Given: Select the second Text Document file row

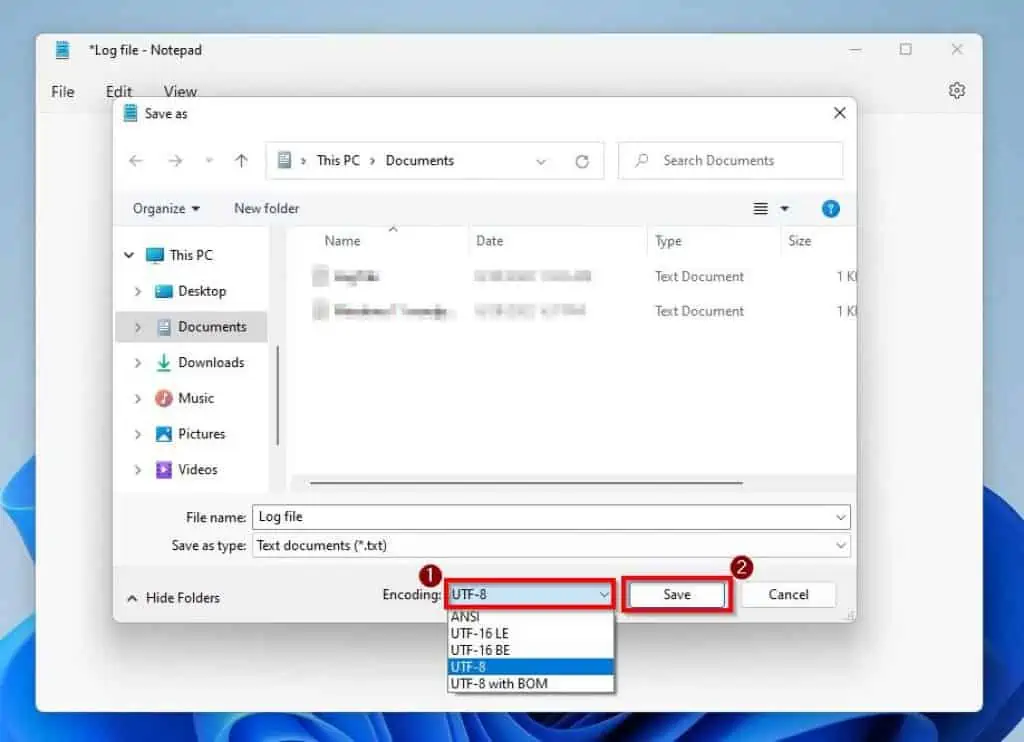Looking at the screenshot, I should [x=583, y=311].
